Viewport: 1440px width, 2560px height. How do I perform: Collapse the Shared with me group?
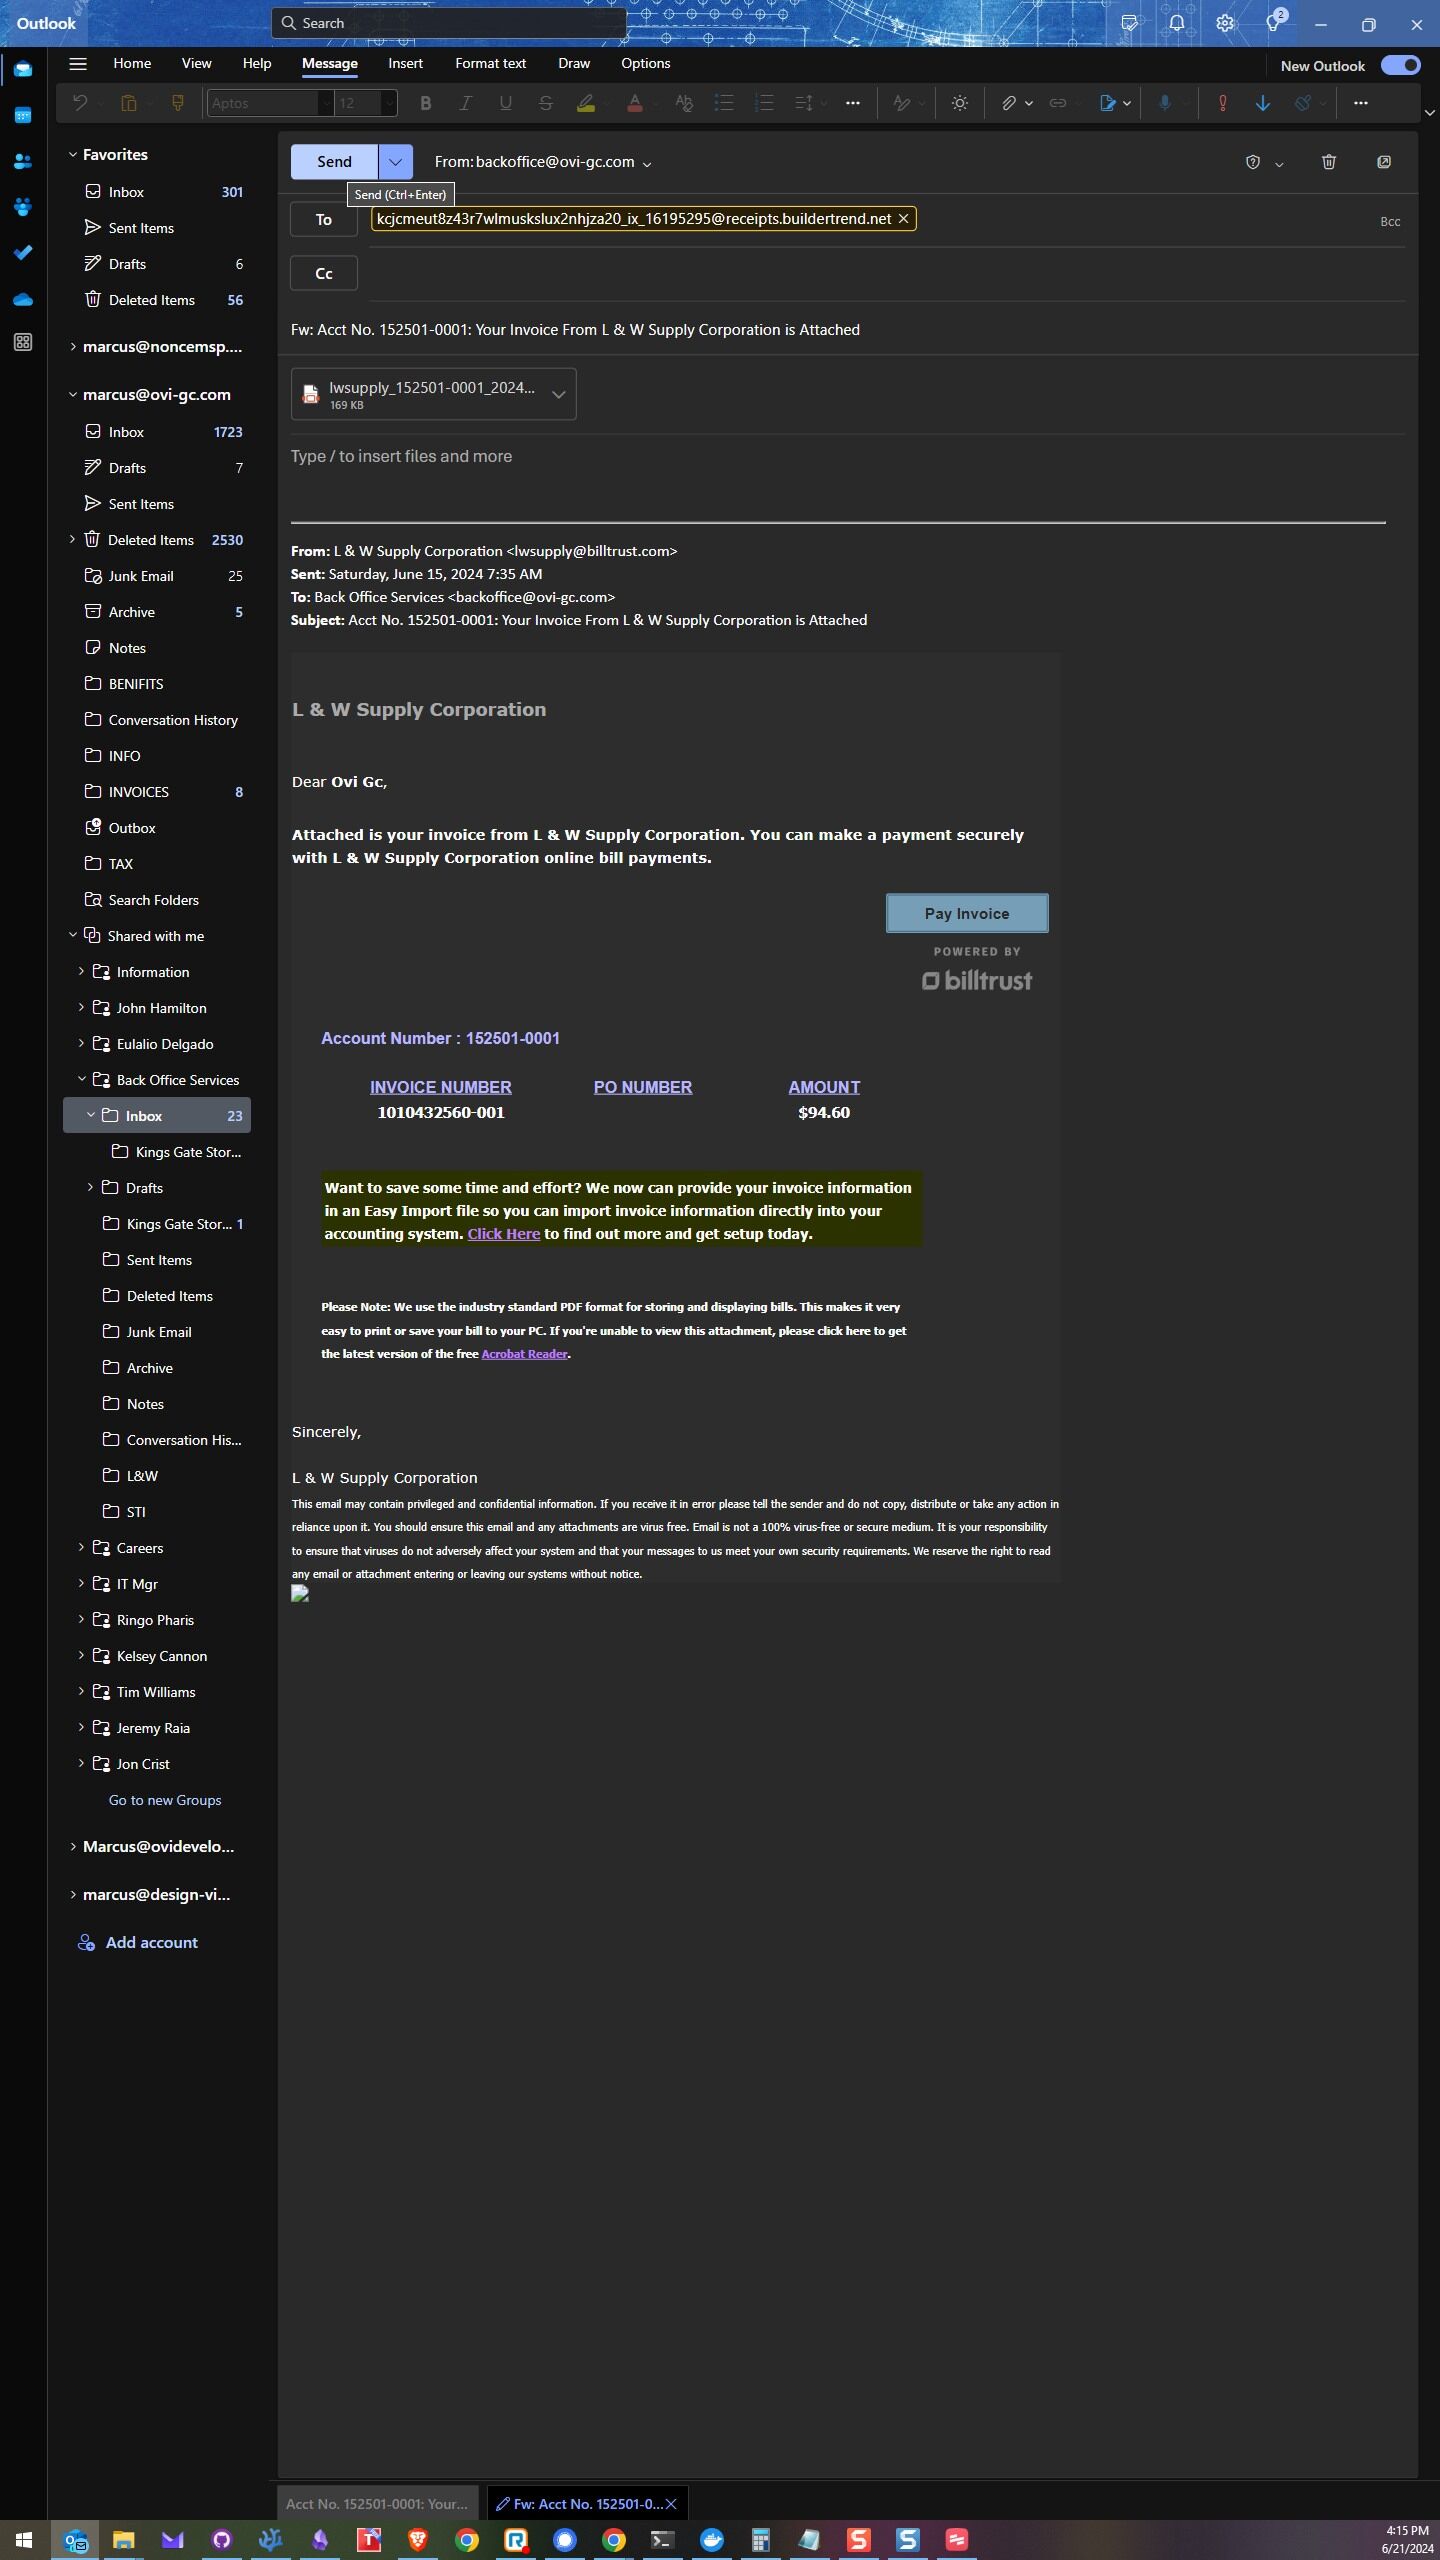pyautogui.click(x=73, y=936)
